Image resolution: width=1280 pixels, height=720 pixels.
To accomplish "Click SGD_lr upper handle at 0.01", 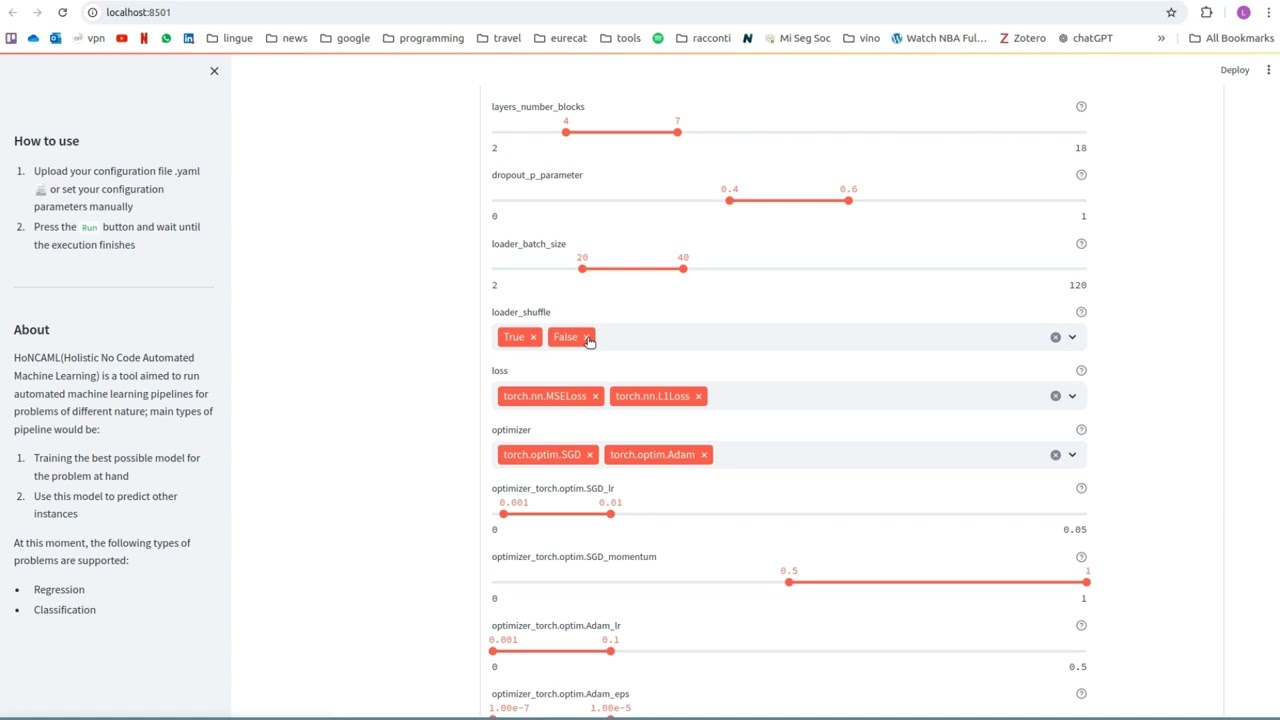I will pyautogui.click(x=610, y=514).
